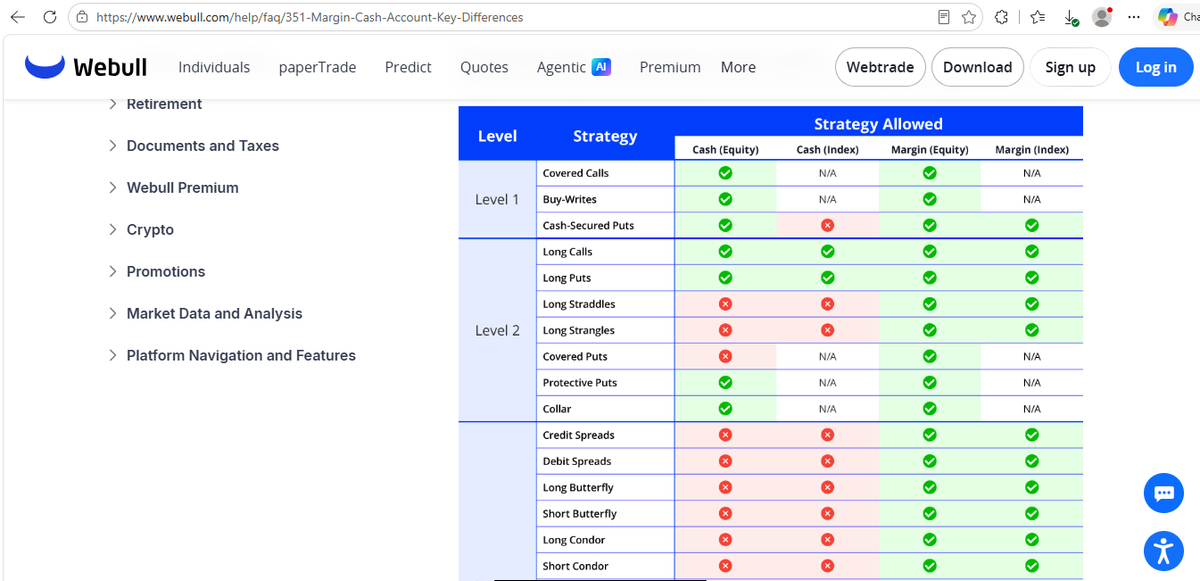Open the More nav menu

[x=738, y=67]
